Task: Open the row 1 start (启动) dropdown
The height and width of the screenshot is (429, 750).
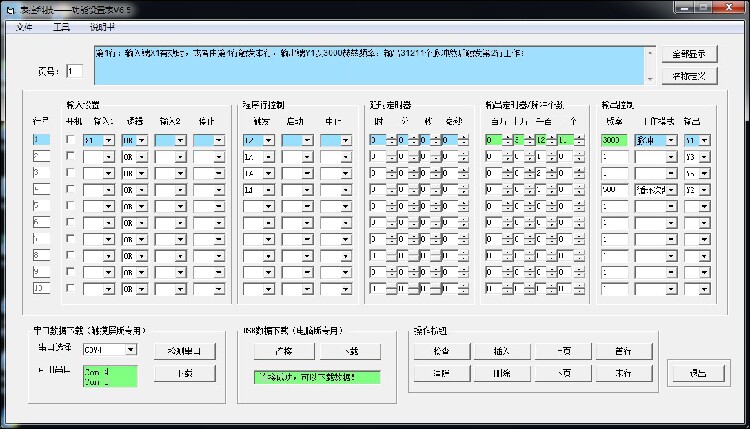Action: pyautogui.click(x=307, y=140)
